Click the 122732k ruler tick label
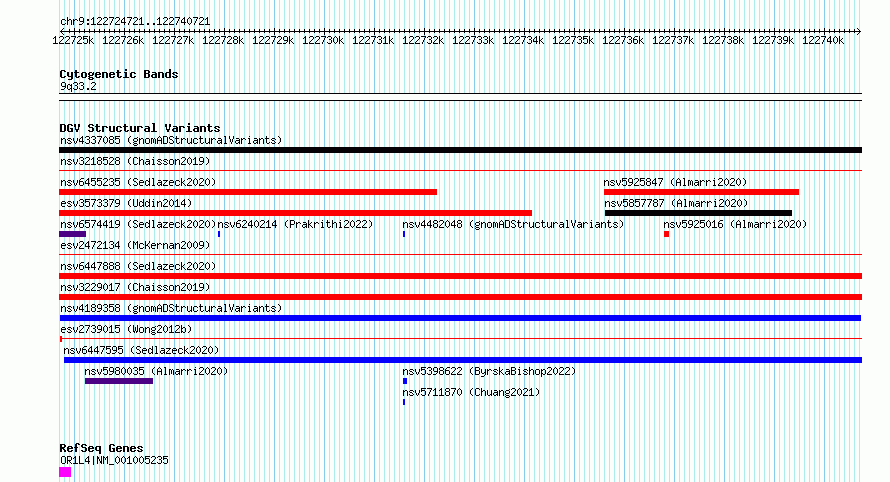 click(x=423, y=41)
